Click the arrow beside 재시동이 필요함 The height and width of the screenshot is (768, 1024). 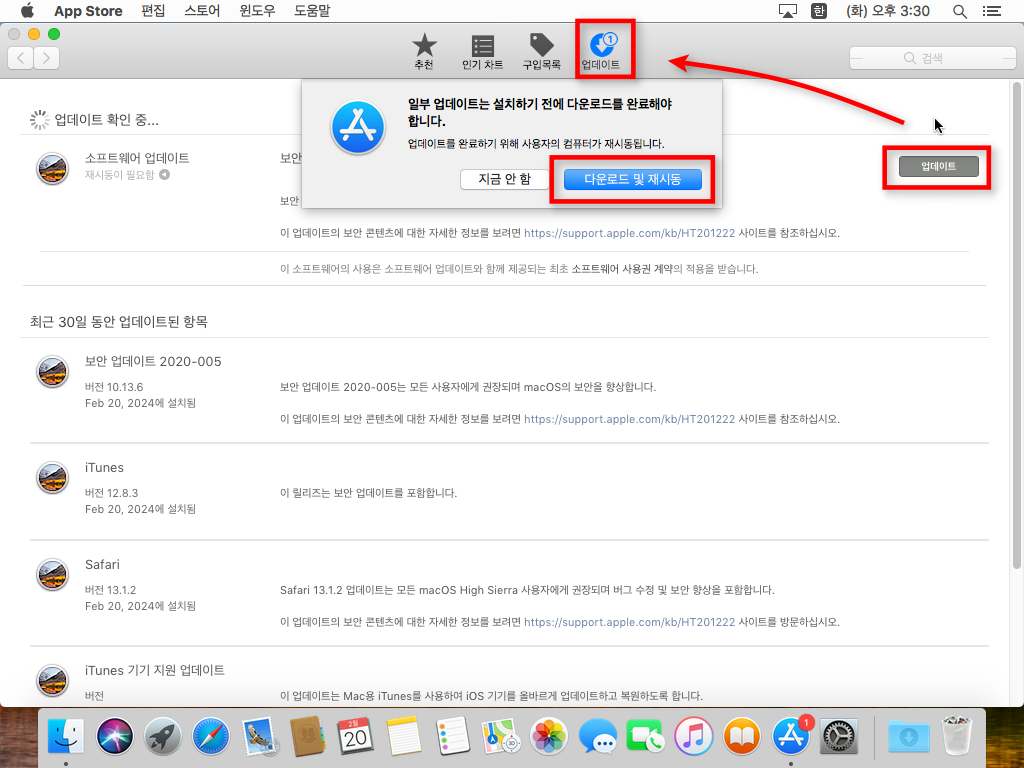tap(165, 174)
